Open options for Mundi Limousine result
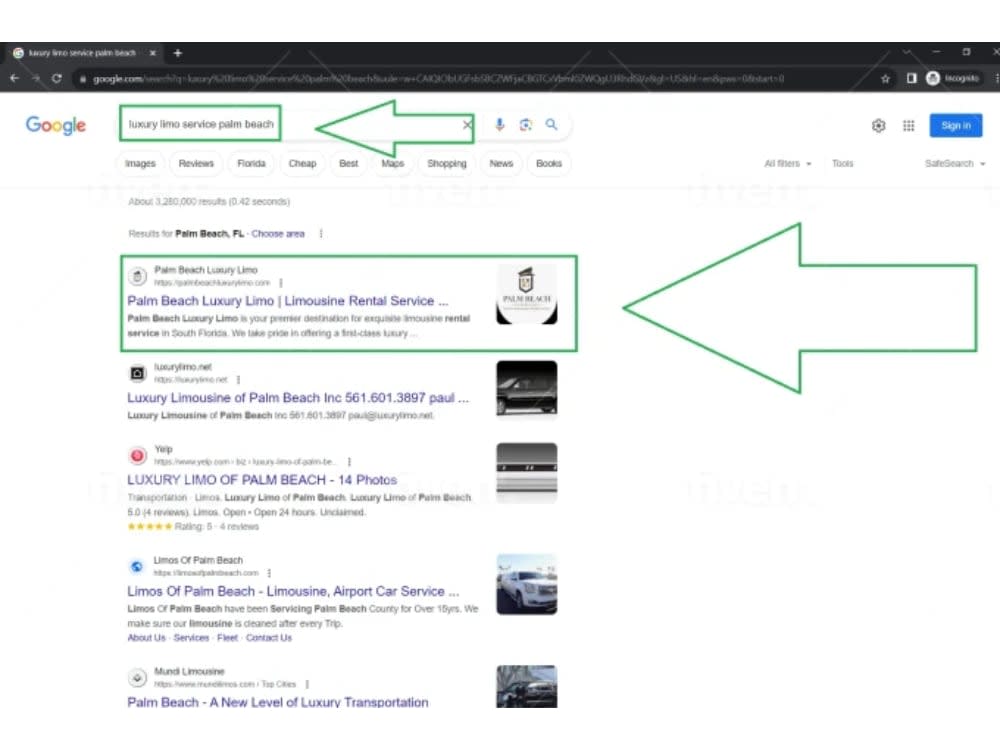Viewport: 1000px width, 750px height. pyautogui.click(x=307, y=684)
